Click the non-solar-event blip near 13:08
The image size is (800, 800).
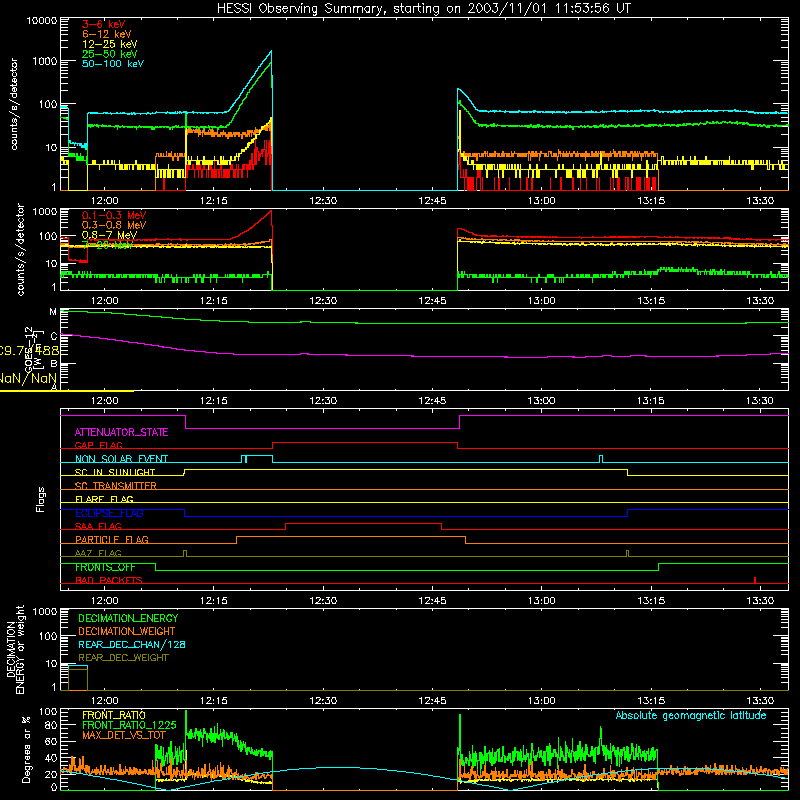click(x=601, y=459)
